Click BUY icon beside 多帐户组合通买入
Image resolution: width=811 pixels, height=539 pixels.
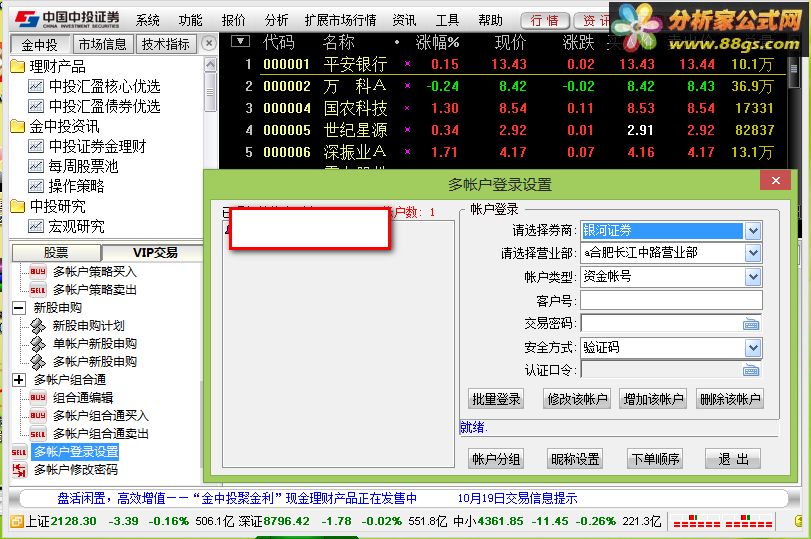click(x=38, y=415)
